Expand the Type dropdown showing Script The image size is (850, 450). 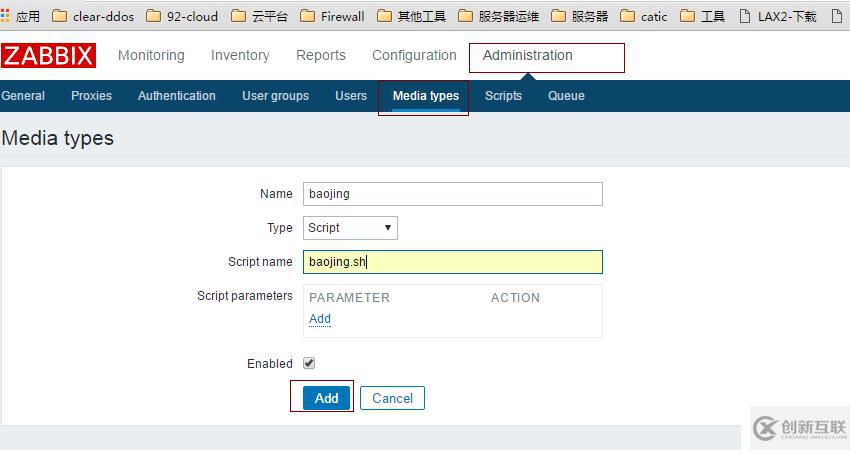pyautogui.click(x=350, y=228)
